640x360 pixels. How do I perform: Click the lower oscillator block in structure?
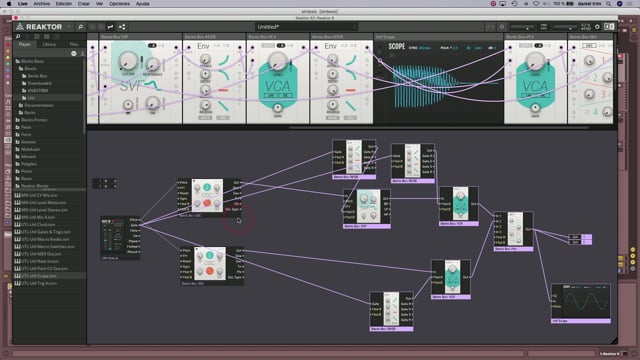(x=212, y=266)
